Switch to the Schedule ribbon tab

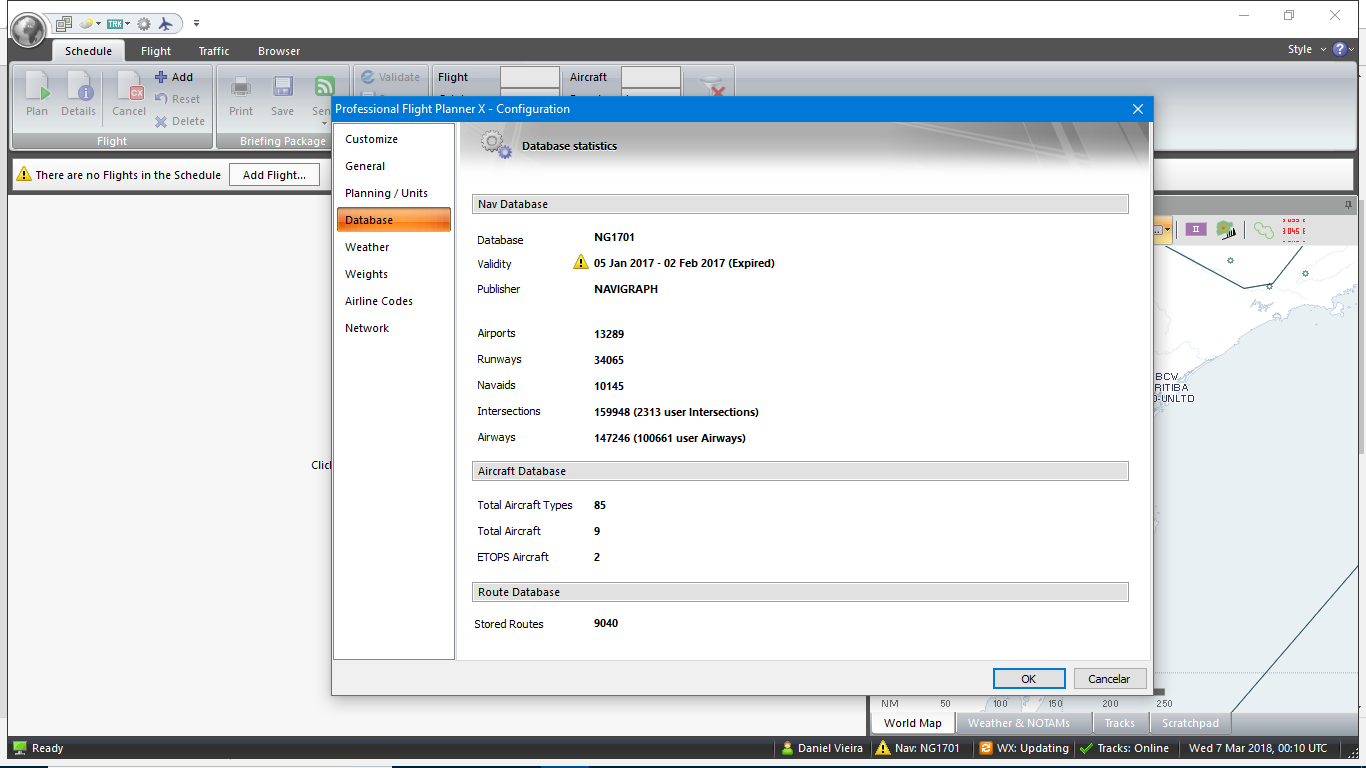pos(88,51)
